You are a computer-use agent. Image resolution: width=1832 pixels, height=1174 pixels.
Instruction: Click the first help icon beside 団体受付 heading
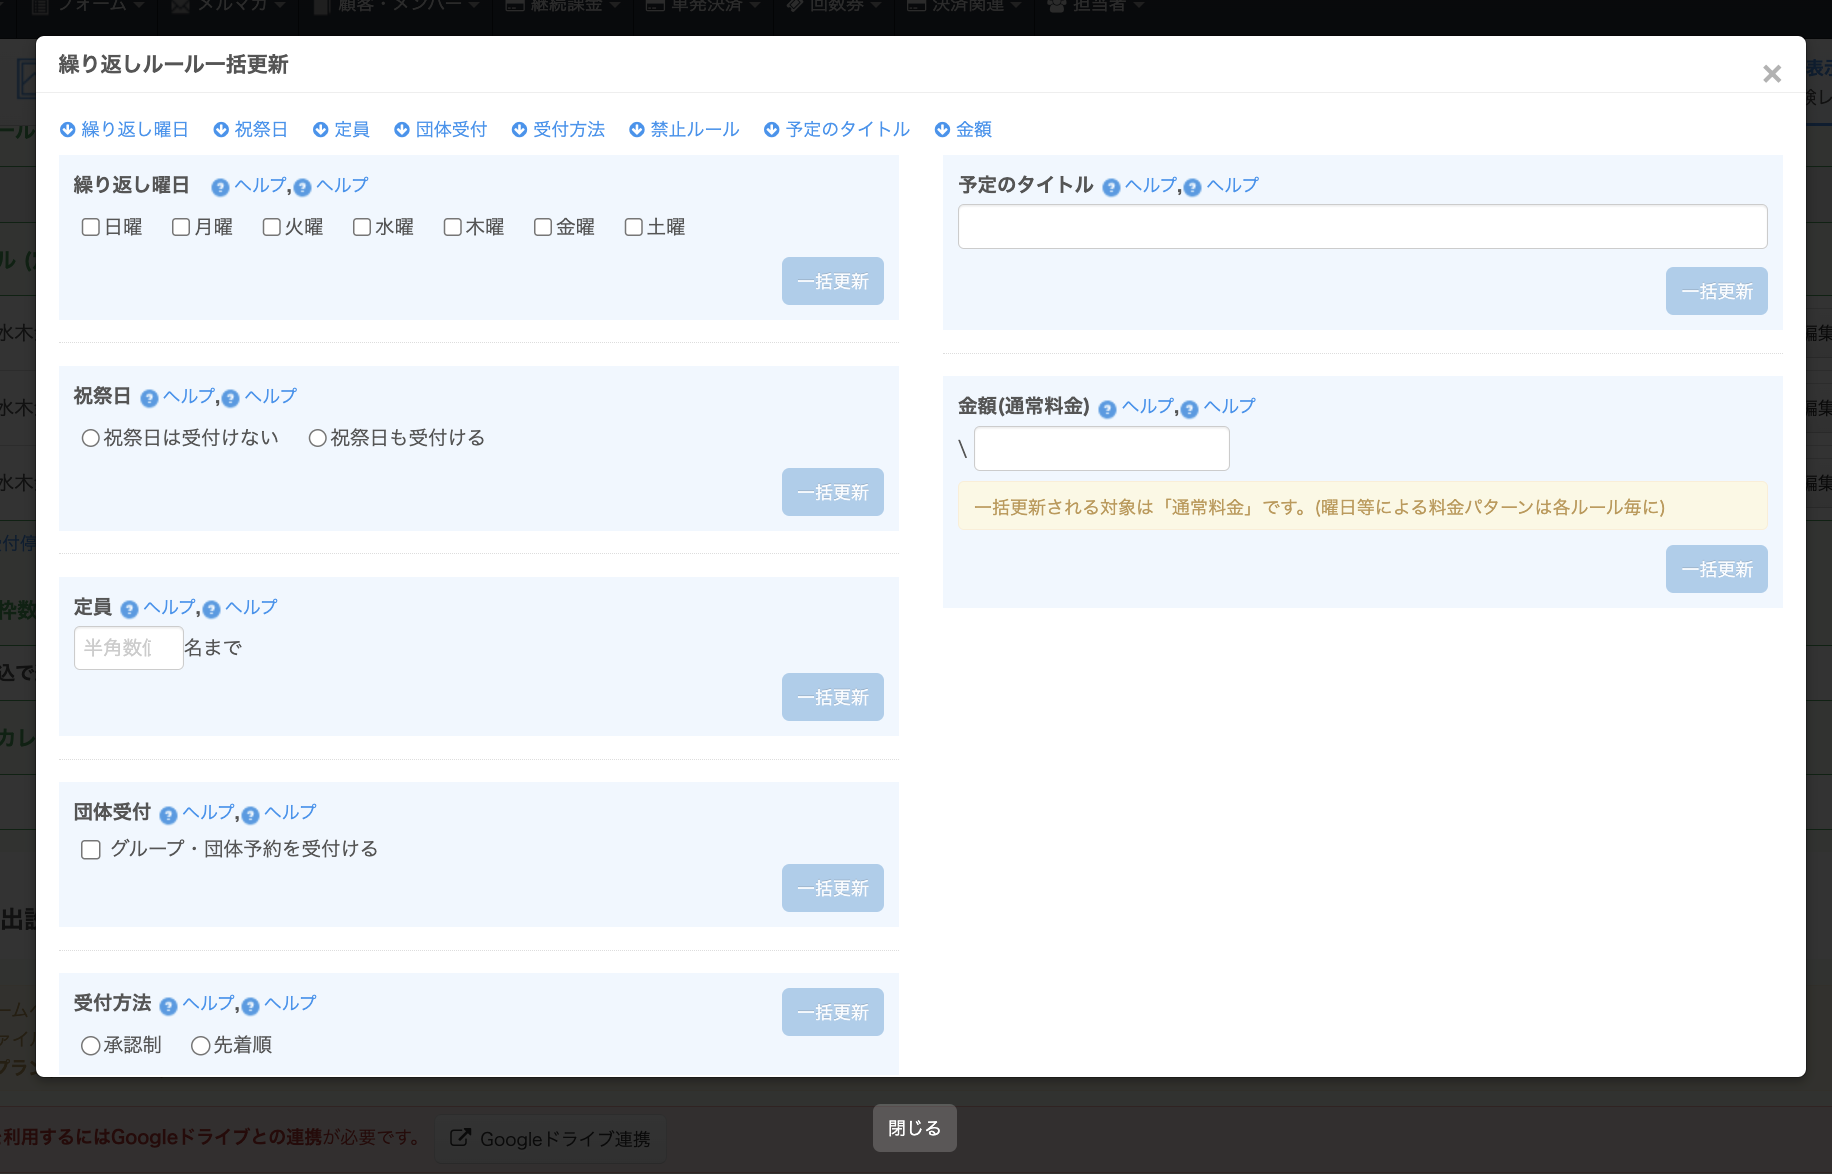[x=168, y=814]
